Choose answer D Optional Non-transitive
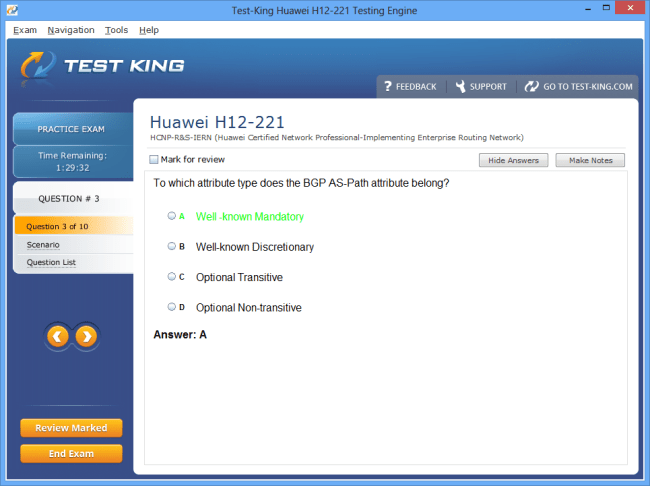Screen dimensions: 650x486 172,307
